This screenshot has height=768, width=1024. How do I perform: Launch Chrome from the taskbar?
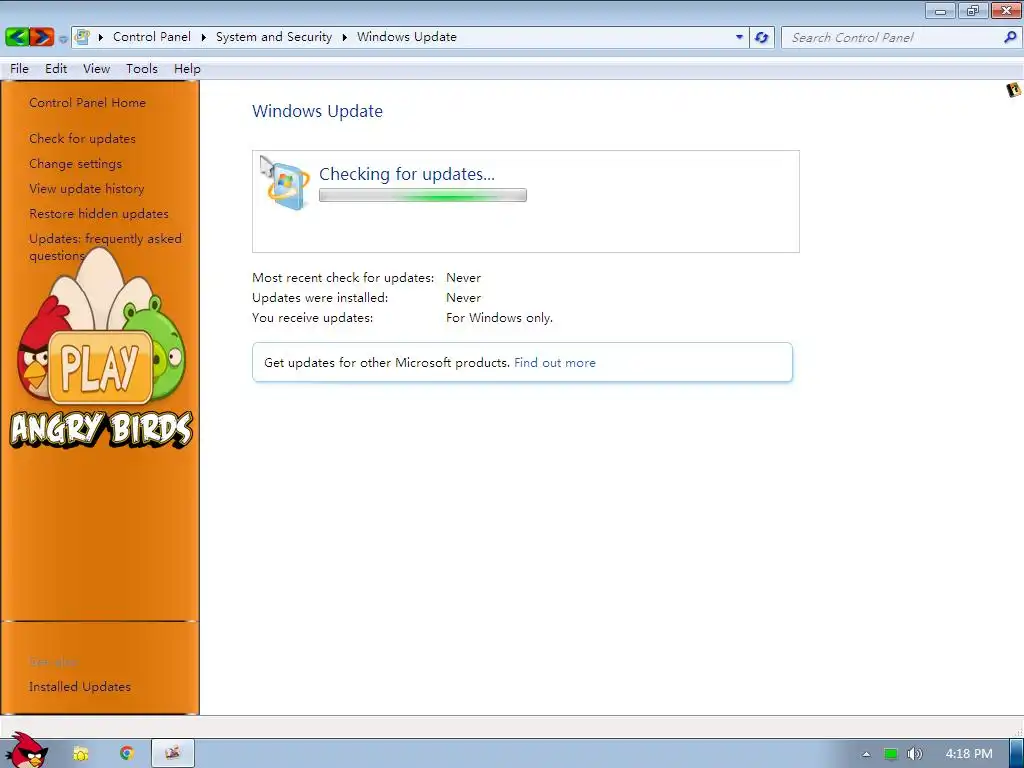tap(127, 753)
